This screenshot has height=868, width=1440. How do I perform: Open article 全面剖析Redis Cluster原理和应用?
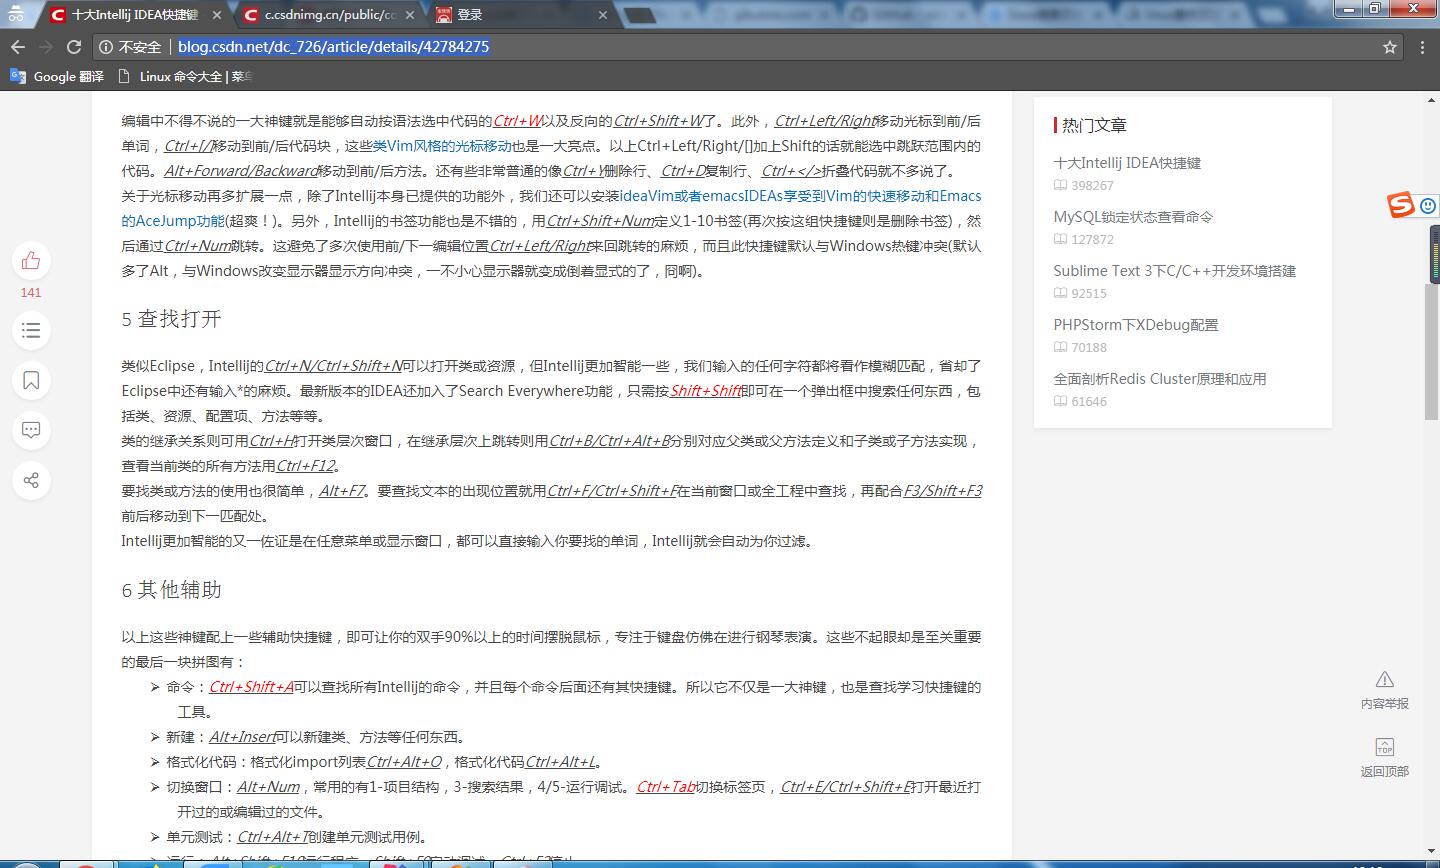coord(1160,379)
